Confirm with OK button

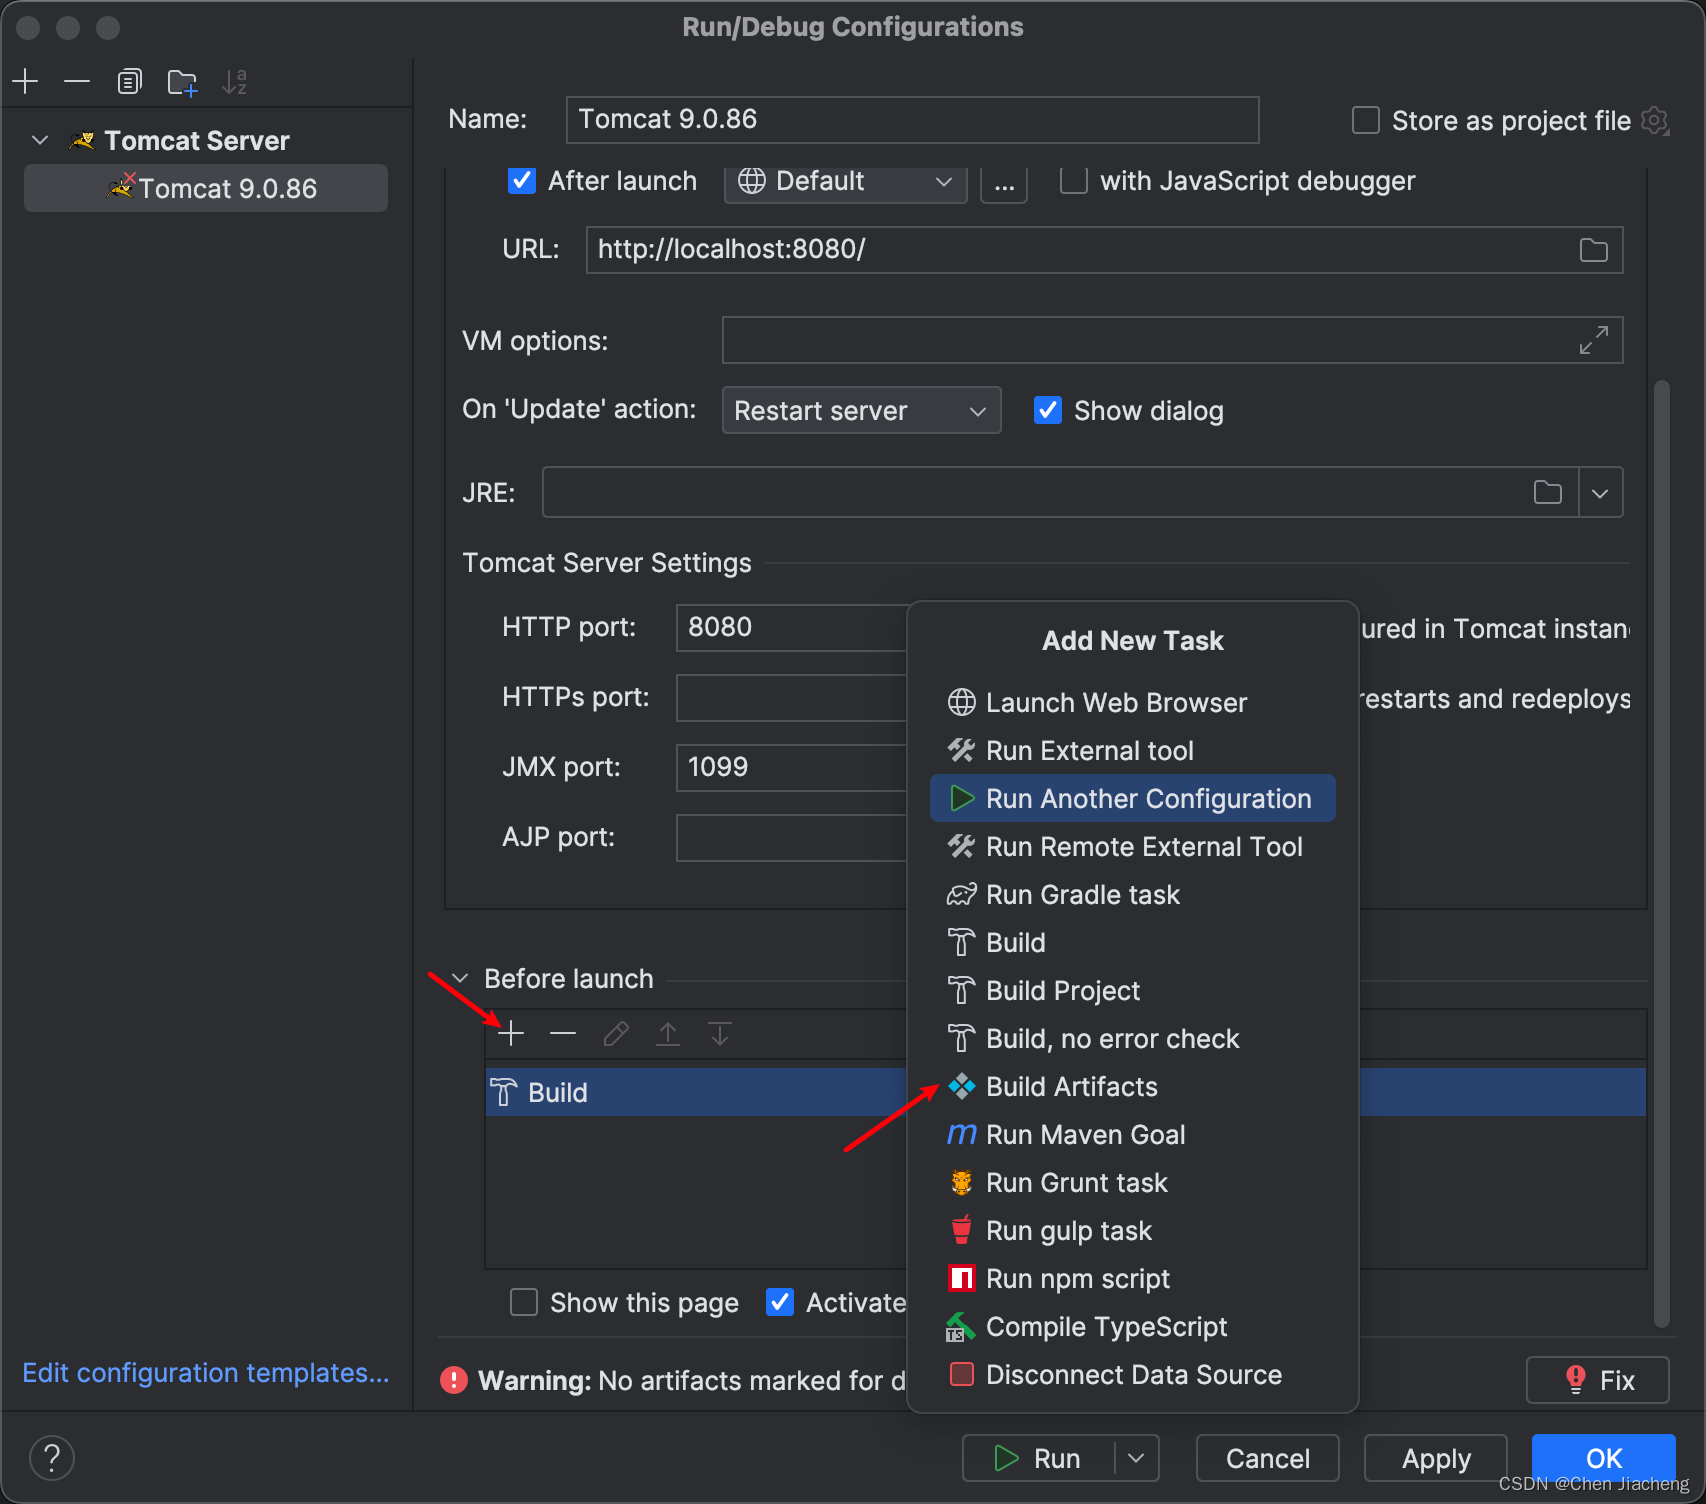1604,1458
